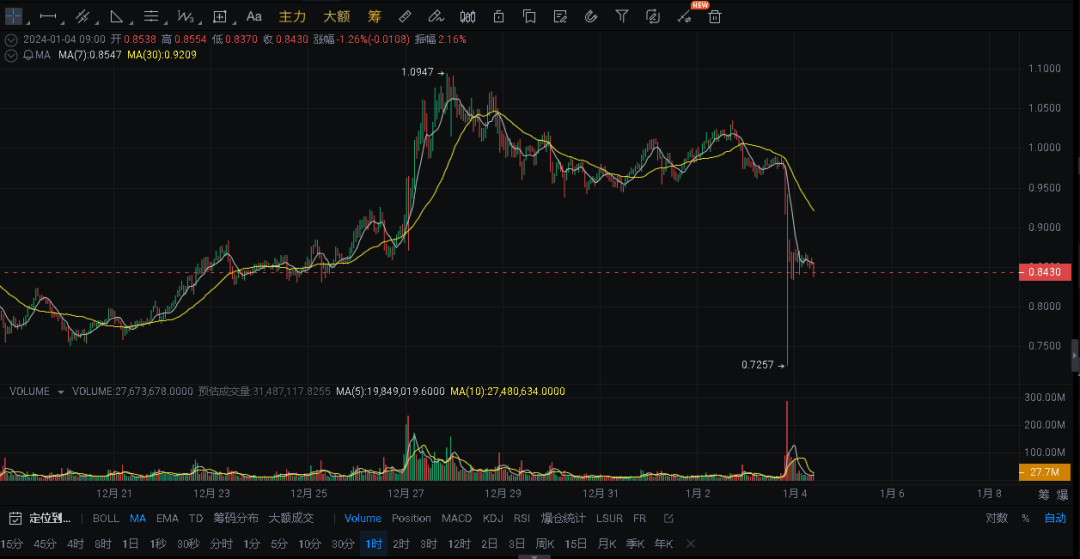The height and width of the screenshot is (559, 1080).
Task: Select the ruler measurement tool
Action: pyautogui.click(x=405, y=16)
